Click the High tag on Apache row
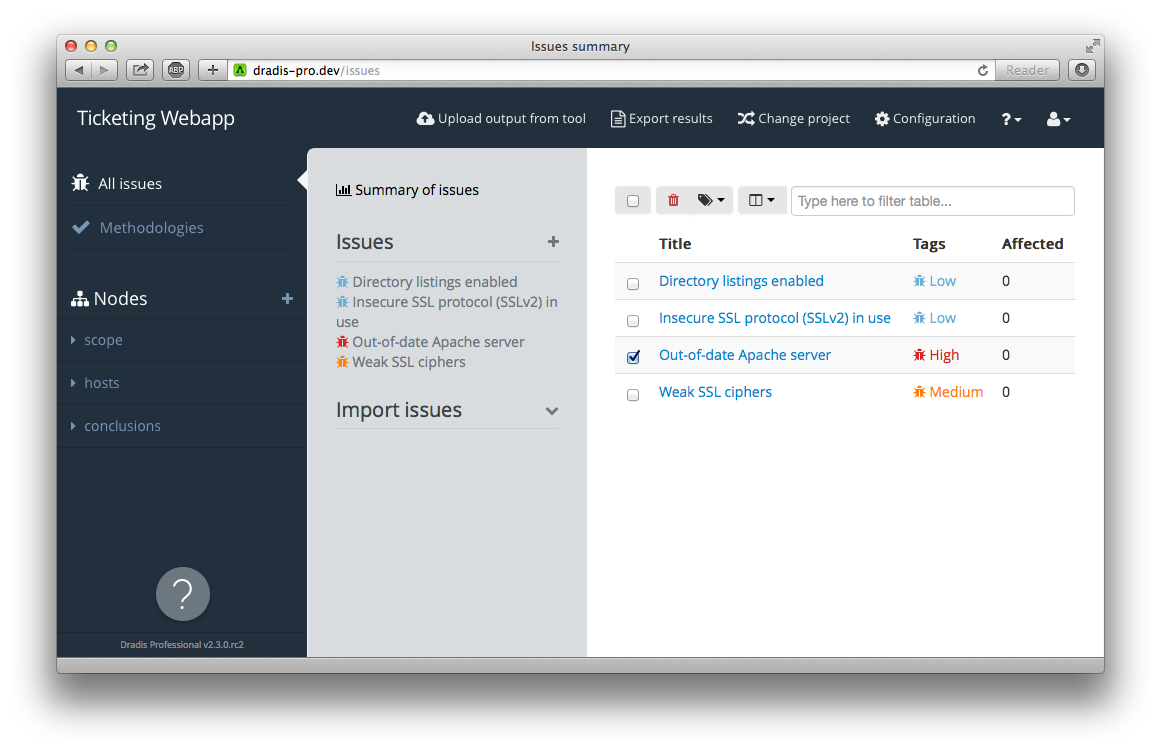The height and width of the screenshot is (752, 1161). (x=936, y=355)
